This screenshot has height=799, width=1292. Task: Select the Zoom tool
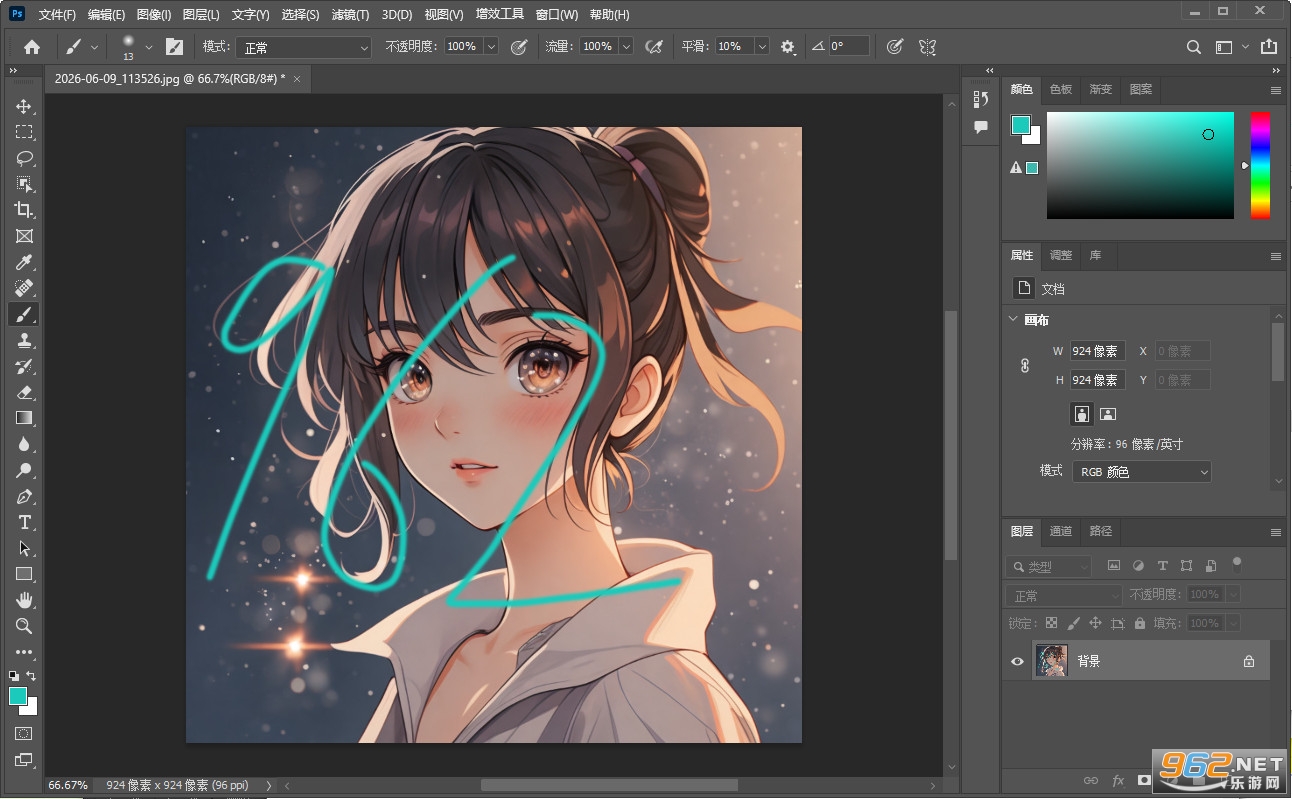coord(24,626)
